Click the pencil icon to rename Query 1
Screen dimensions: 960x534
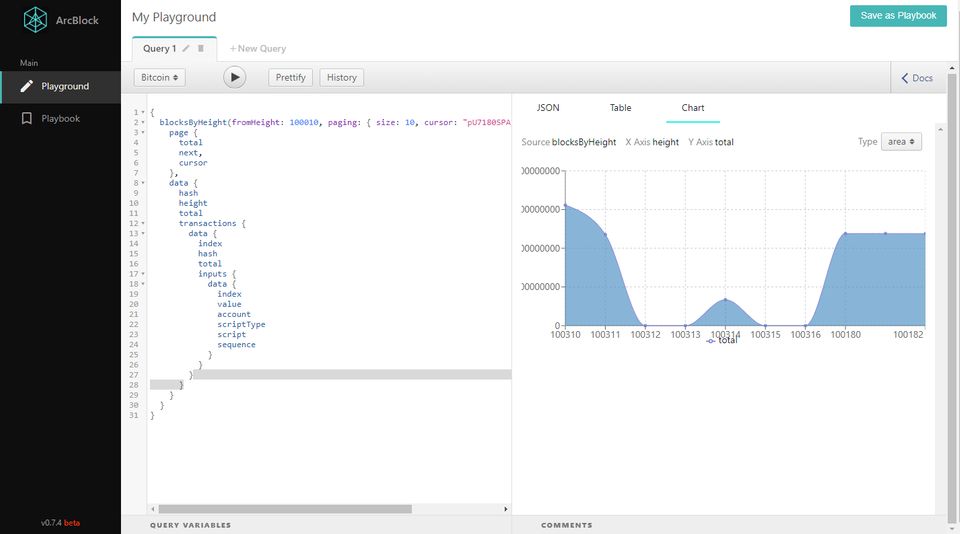(186, 48)
